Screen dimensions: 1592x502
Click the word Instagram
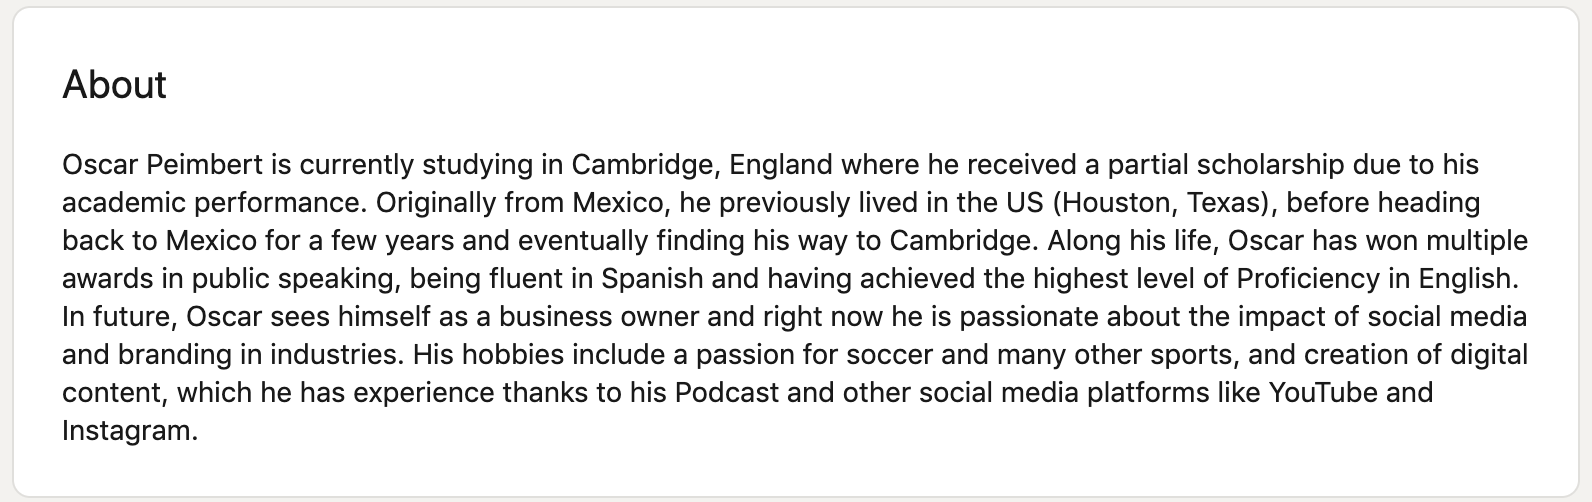pyautogui.click(x=128, y=430)
